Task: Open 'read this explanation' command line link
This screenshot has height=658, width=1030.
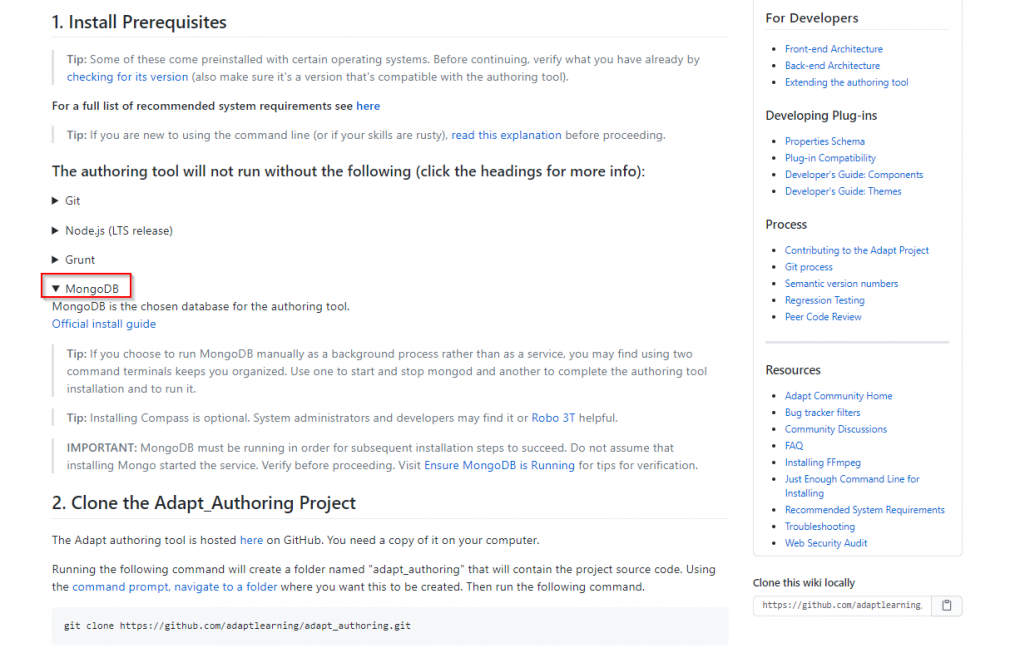Action: pyautogui.click(x=506, y=135)
